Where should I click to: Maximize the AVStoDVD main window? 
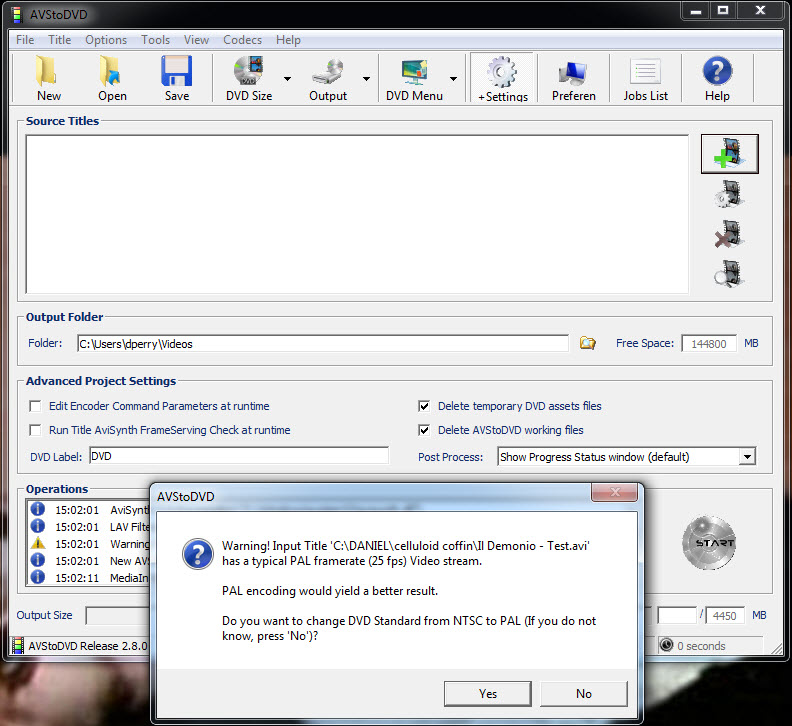723,11
